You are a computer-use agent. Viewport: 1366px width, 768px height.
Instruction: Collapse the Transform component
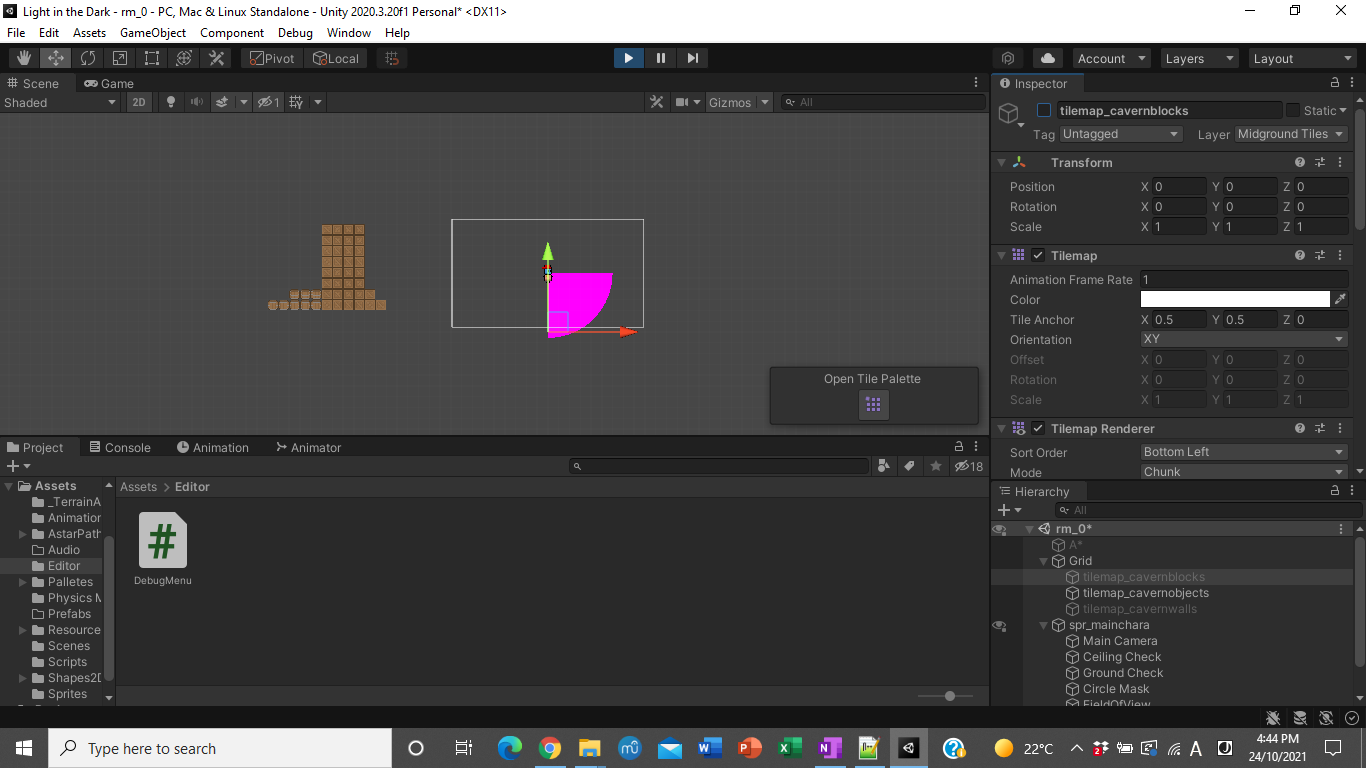pyautogui.click(x=1001, y=162)
